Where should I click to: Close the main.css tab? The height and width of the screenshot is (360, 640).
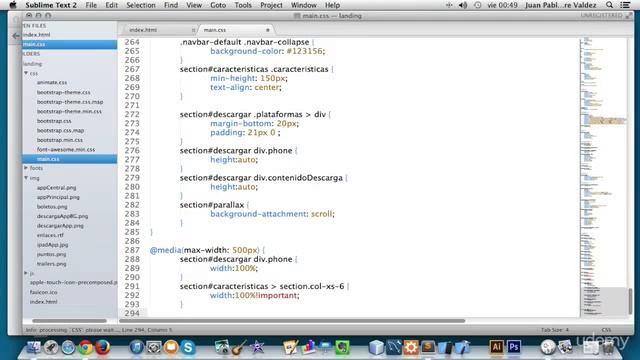coord(268,30)
